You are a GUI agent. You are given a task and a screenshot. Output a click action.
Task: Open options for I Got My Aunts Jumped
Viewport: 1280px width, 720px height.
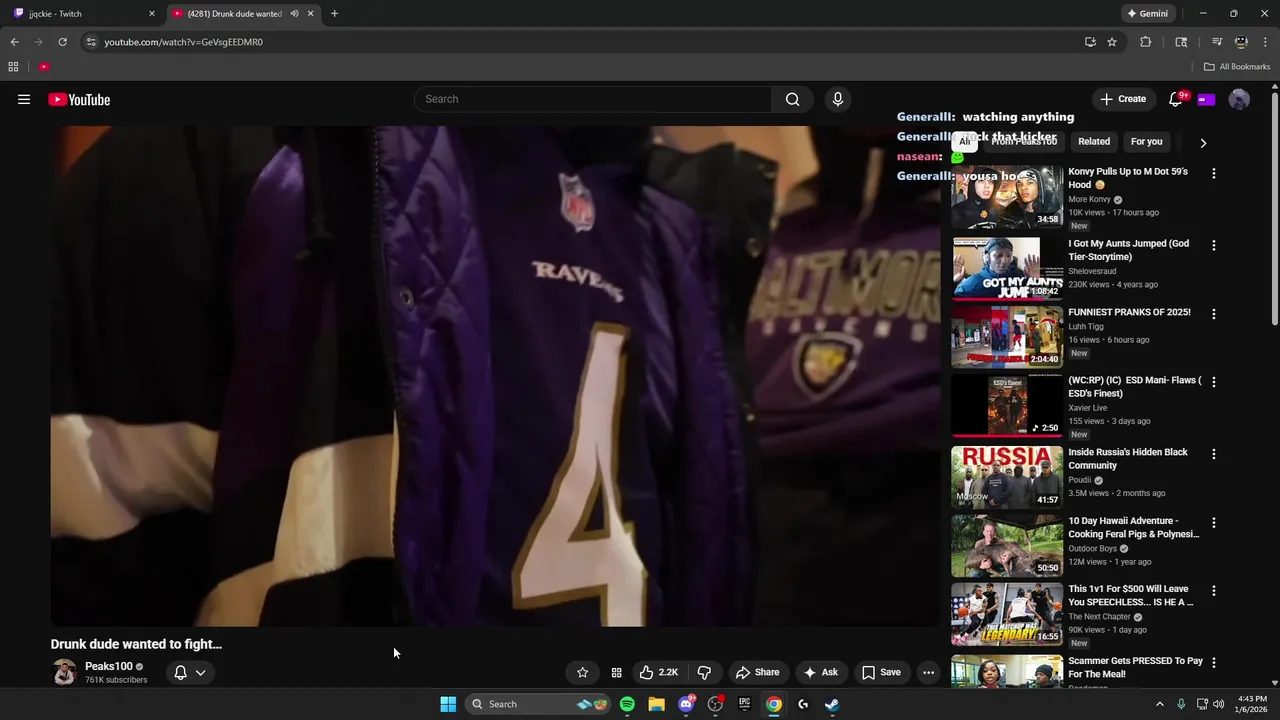(x=1214, y=245)
